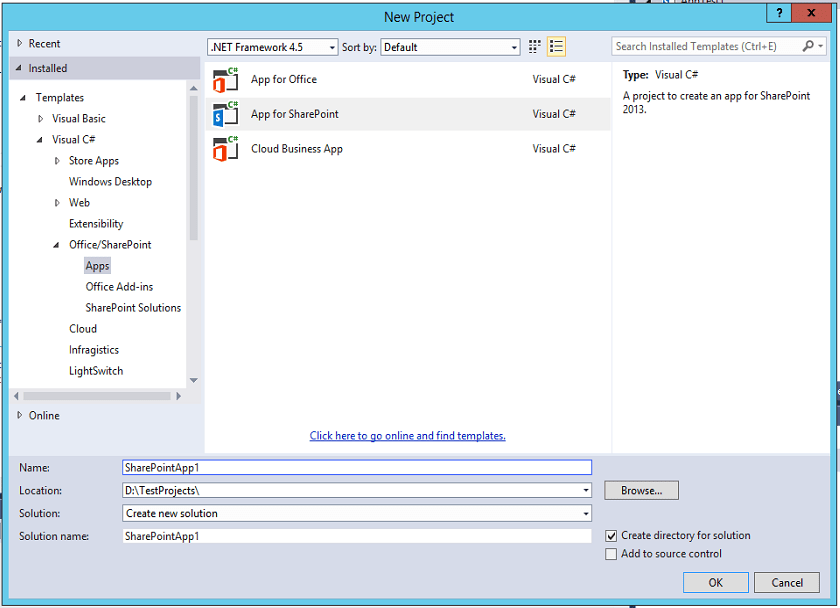Expand the Web node arrow

(x=57, y=202)
